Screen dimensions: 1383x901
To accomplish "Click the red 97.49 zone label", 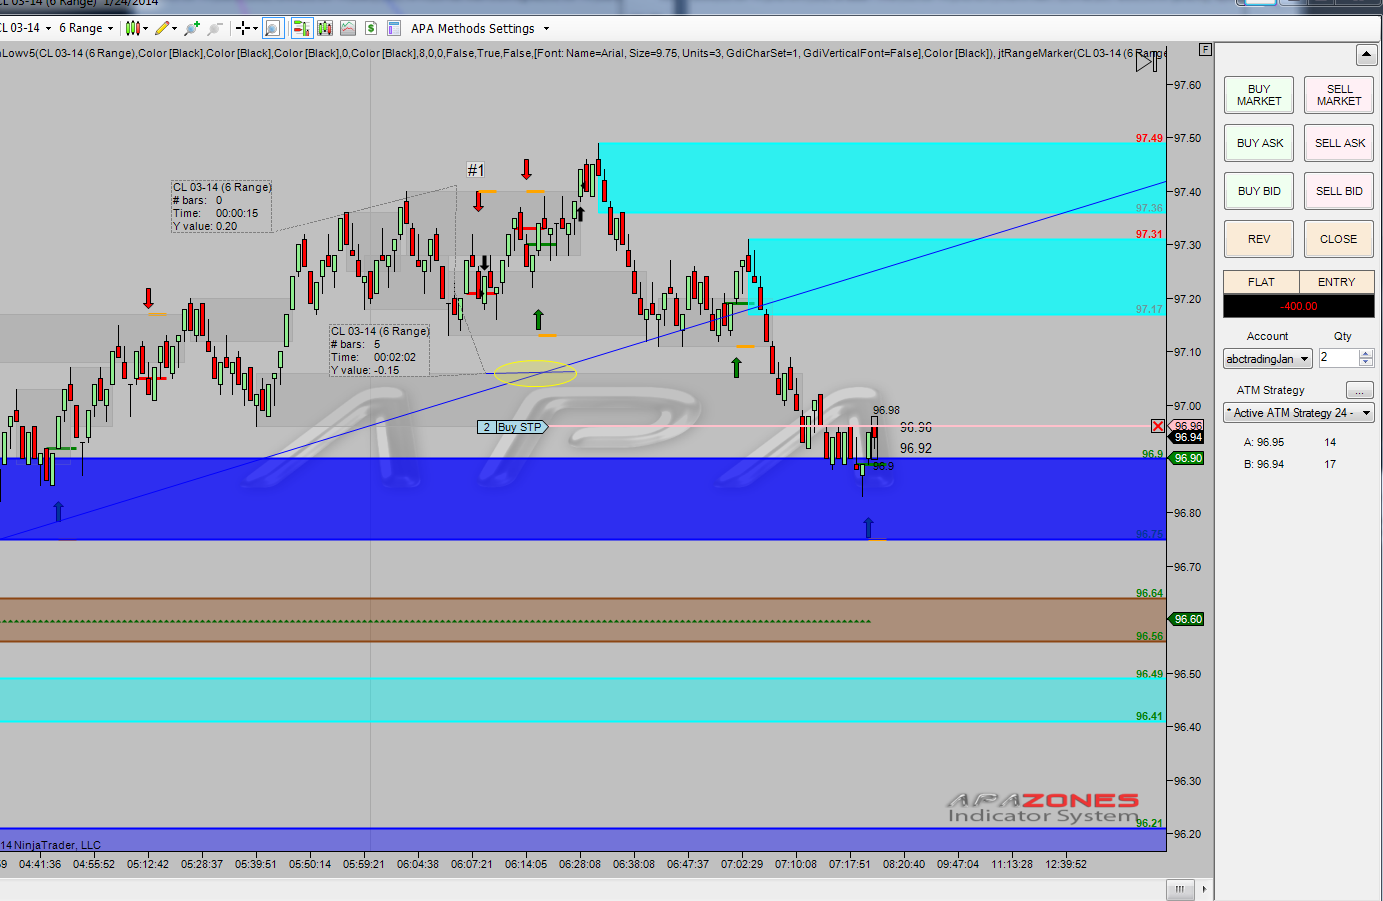I will point(1149,138).
